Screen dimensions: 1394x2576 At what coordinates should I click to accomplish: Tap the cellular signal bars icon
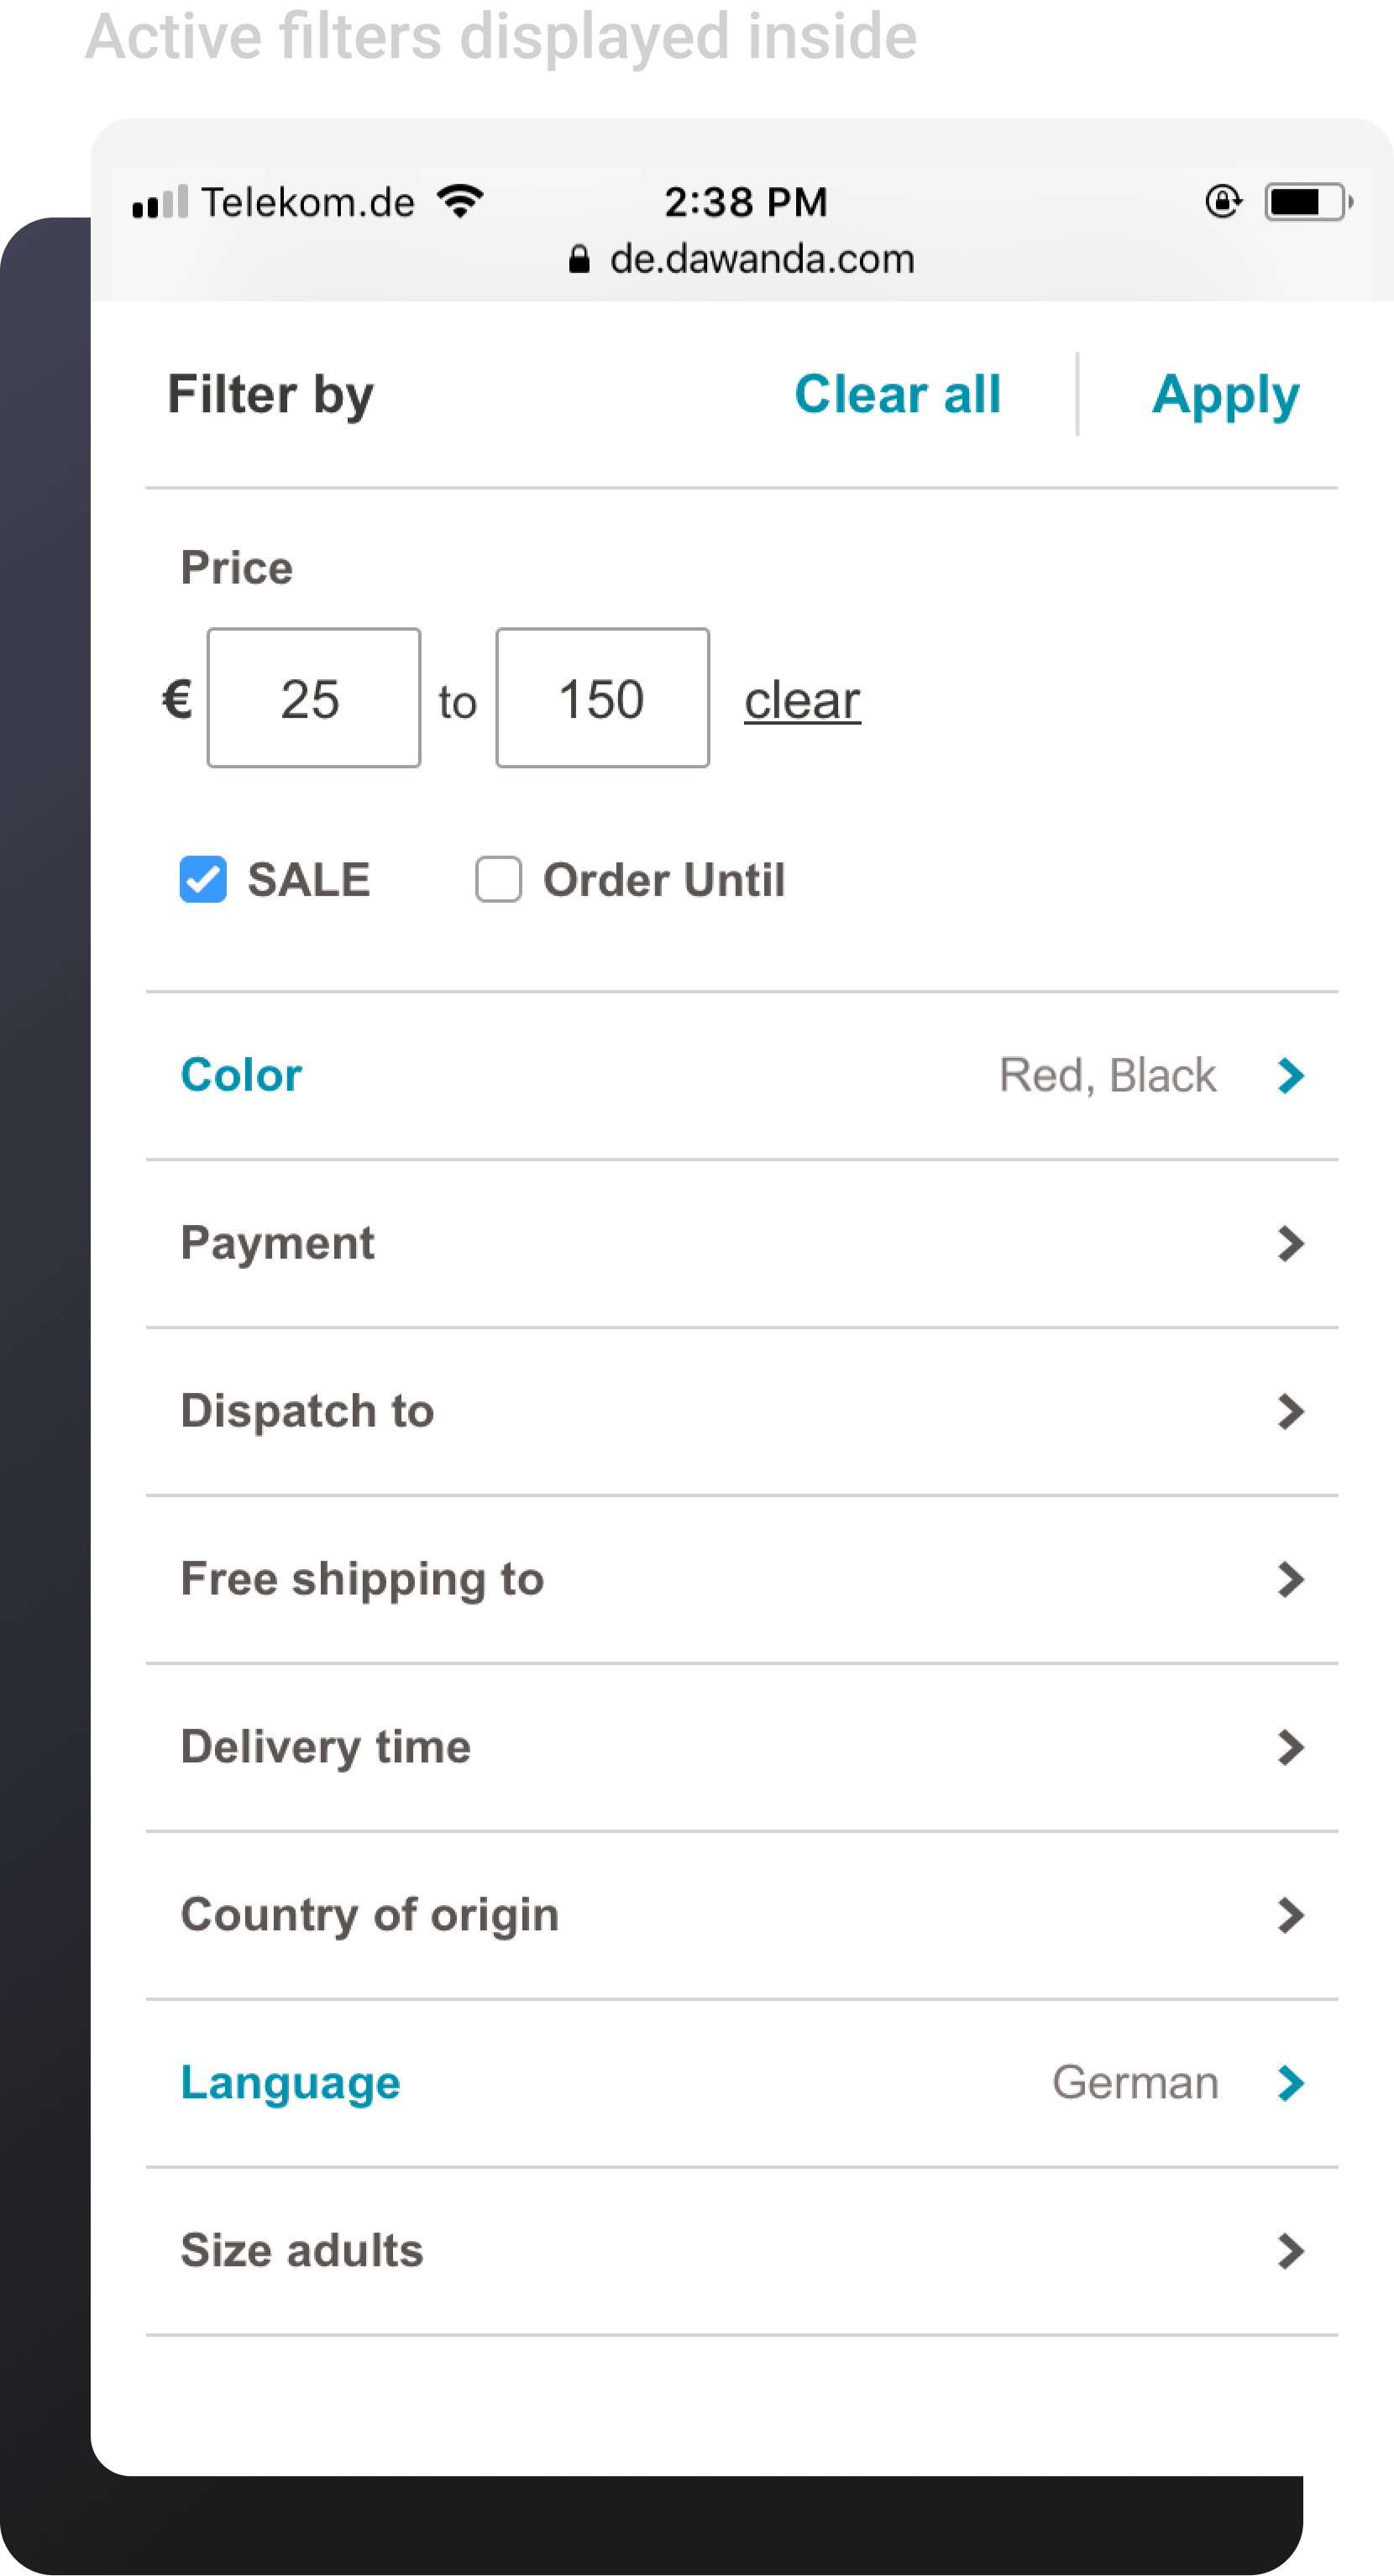point(160,202)
